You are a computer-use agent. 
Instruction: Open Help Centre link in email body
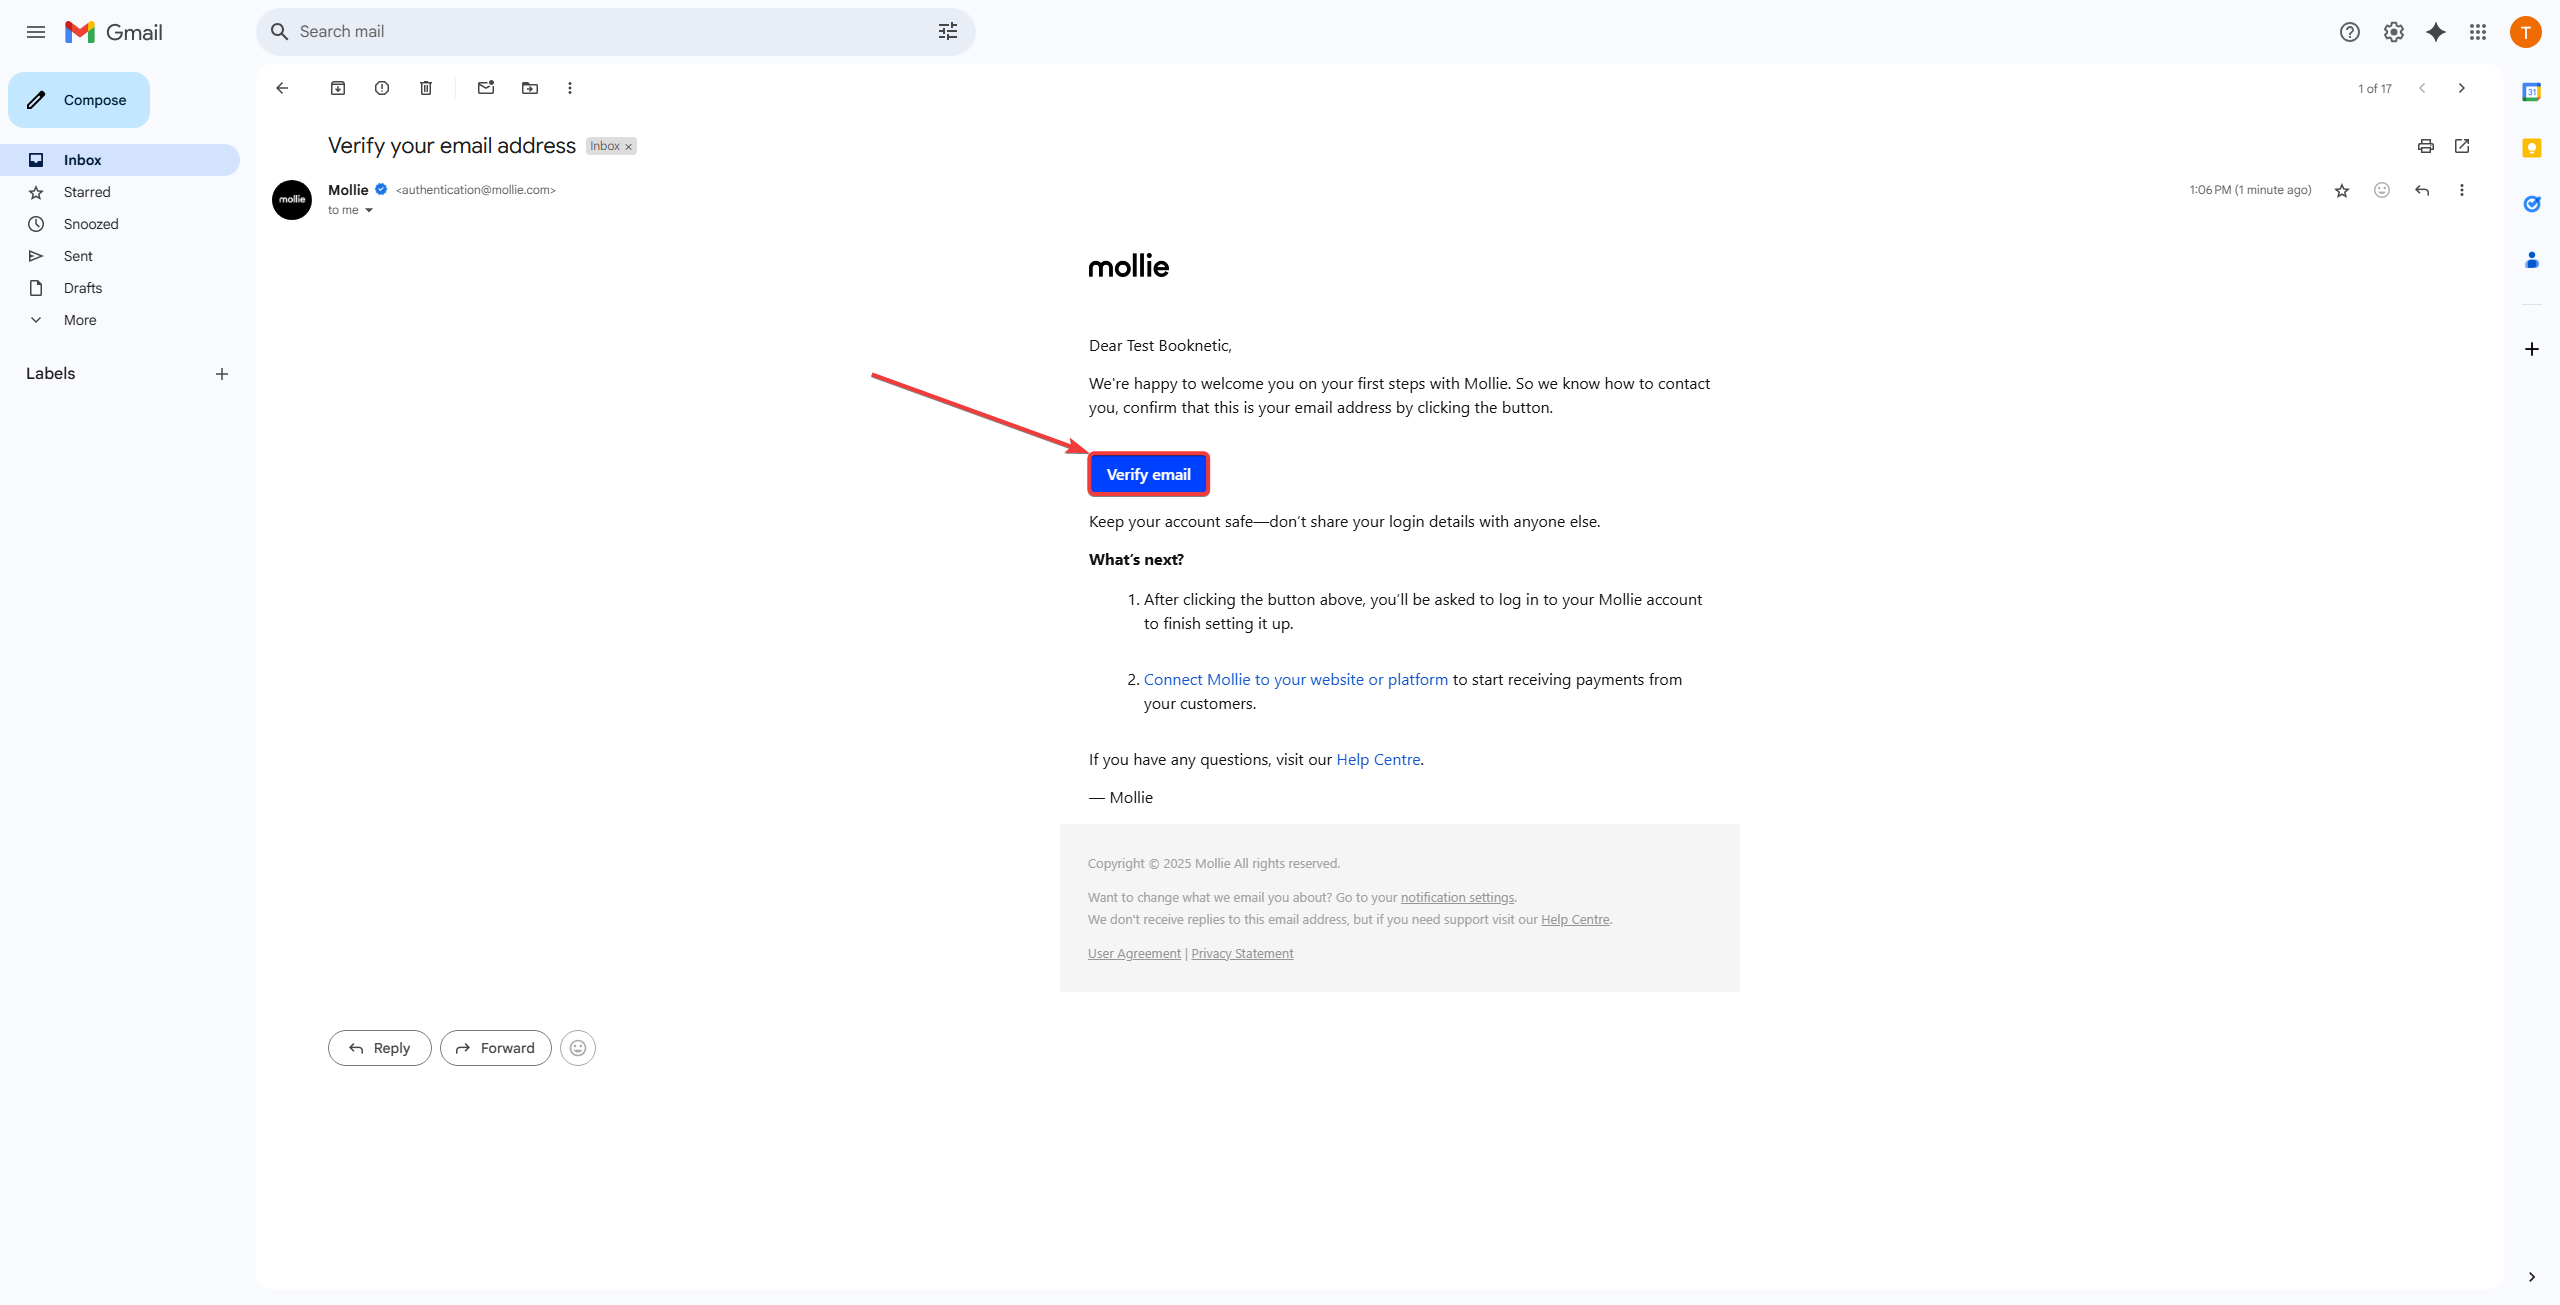pyautogui.click(x=1378, y=760)
